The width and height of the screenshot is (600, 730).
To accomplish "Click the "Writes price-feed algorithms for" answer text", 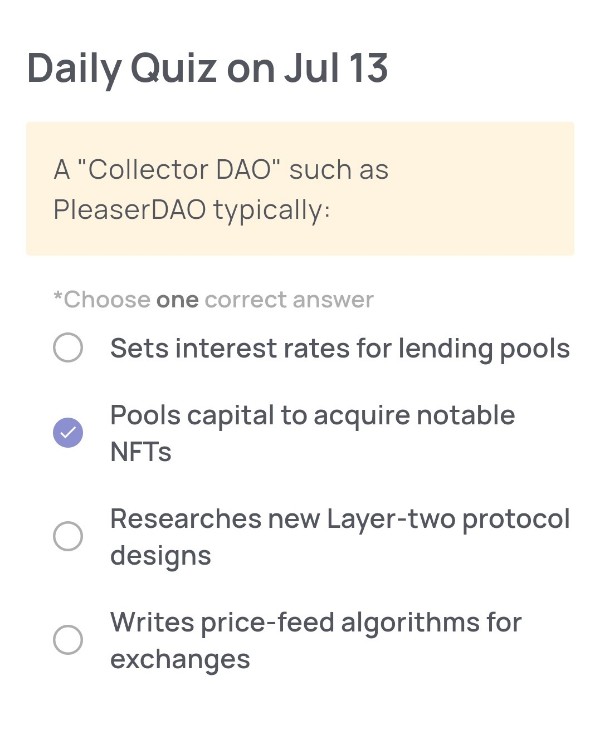I will point(316,623).
